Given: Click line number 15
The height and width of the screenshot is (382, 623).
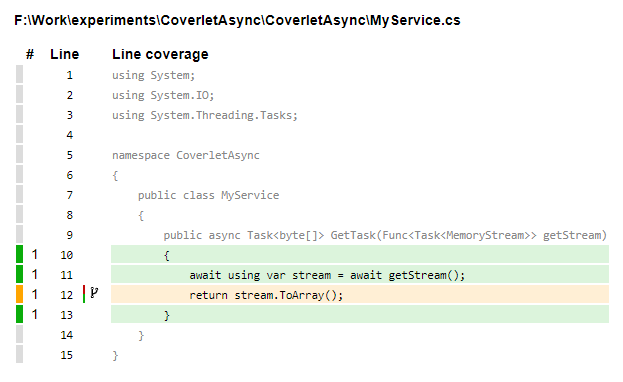Looking at the screenshot, I should [66, 355].
